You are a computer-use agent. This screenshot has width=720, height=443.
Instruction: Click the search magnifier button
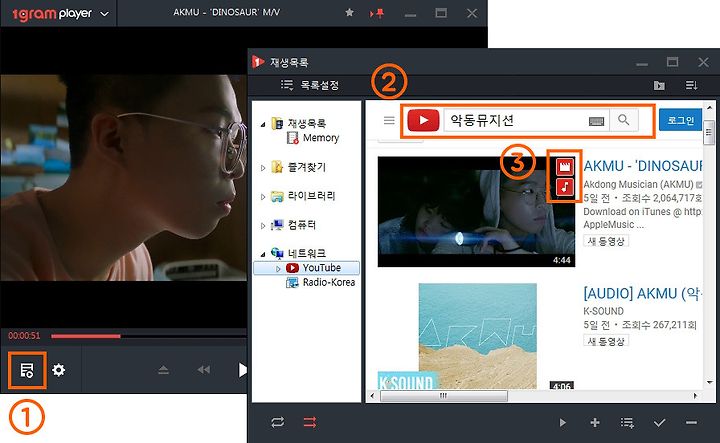624,120
